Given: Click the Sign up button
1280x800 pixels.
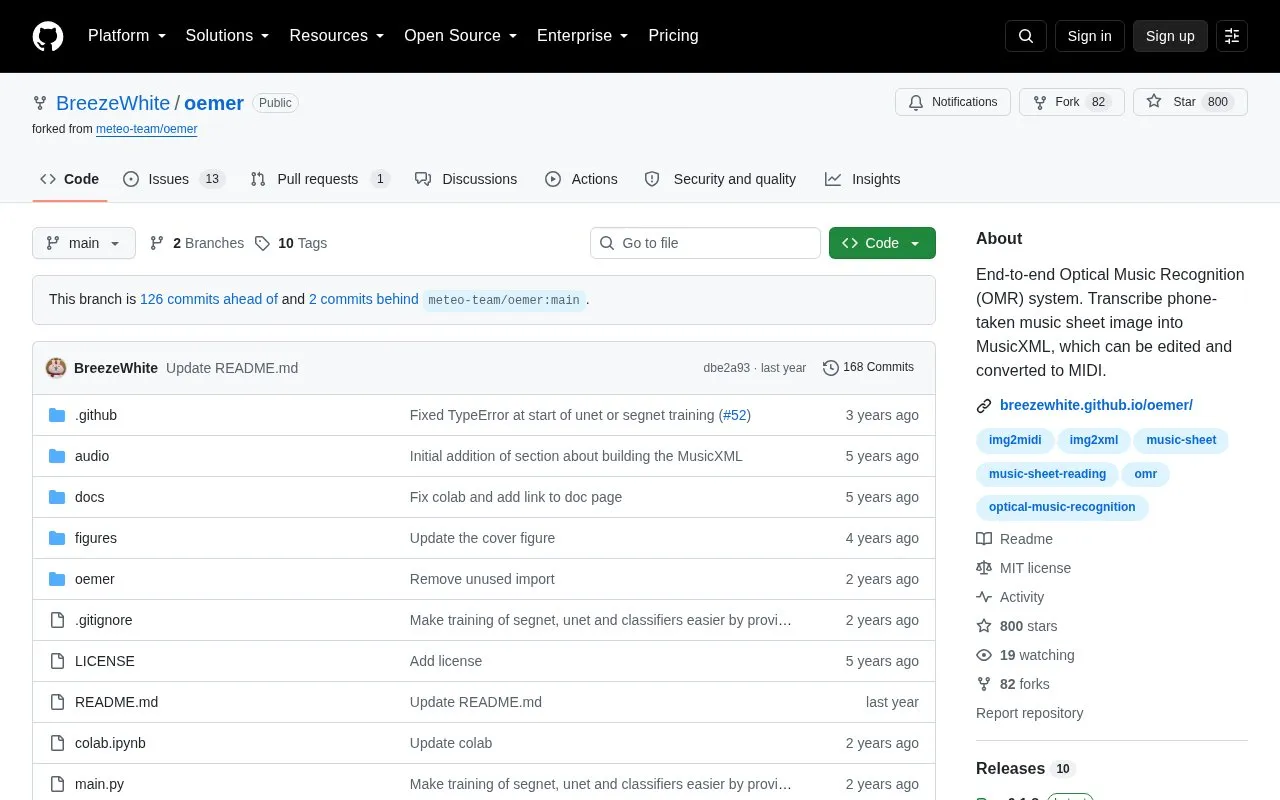Looking at the screenshot, I should point(1170,36).
